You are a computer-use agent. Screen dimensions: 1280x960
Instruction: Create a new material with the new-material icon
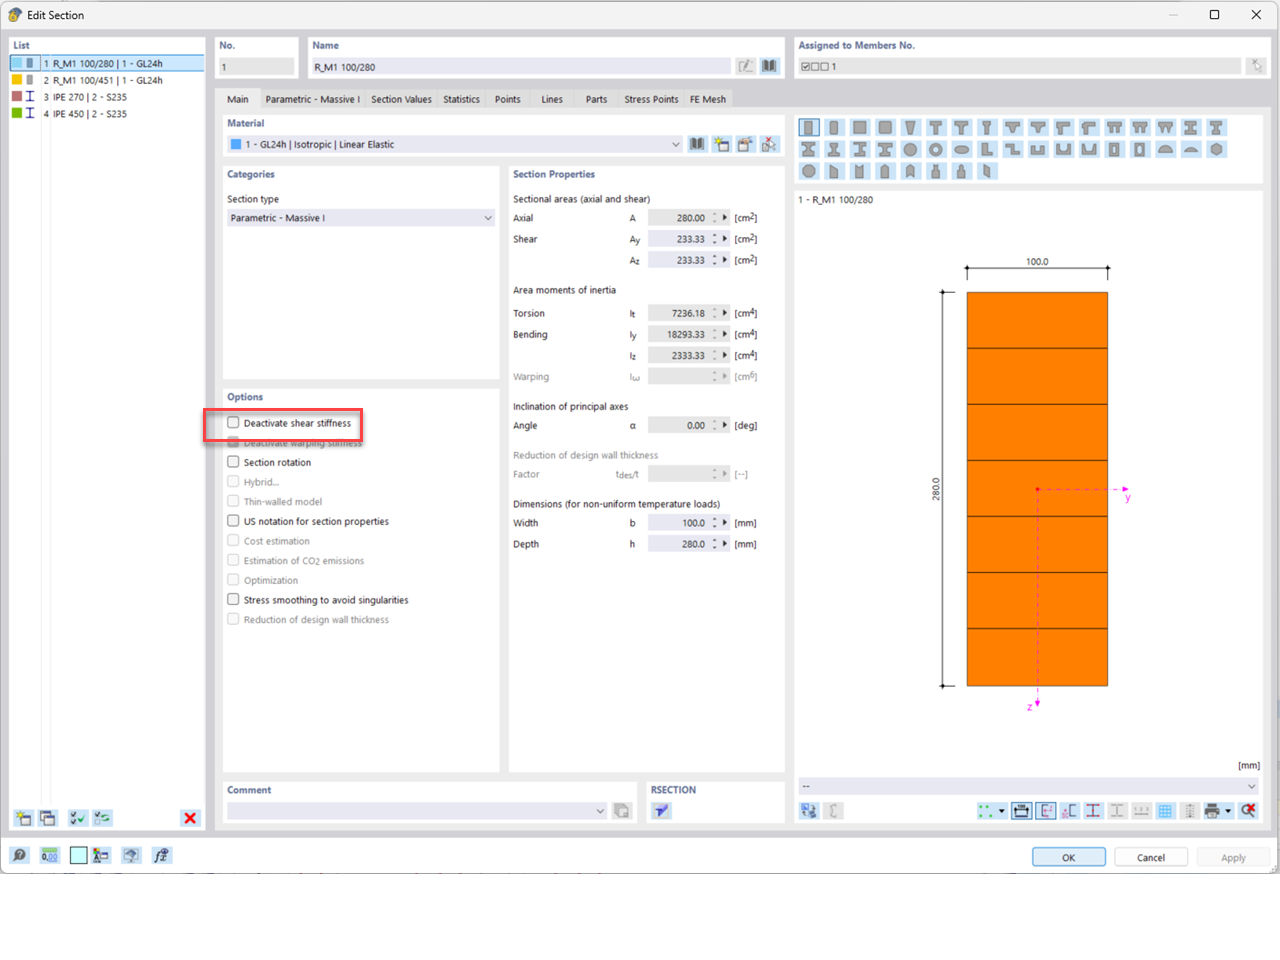tap(721, 143)
